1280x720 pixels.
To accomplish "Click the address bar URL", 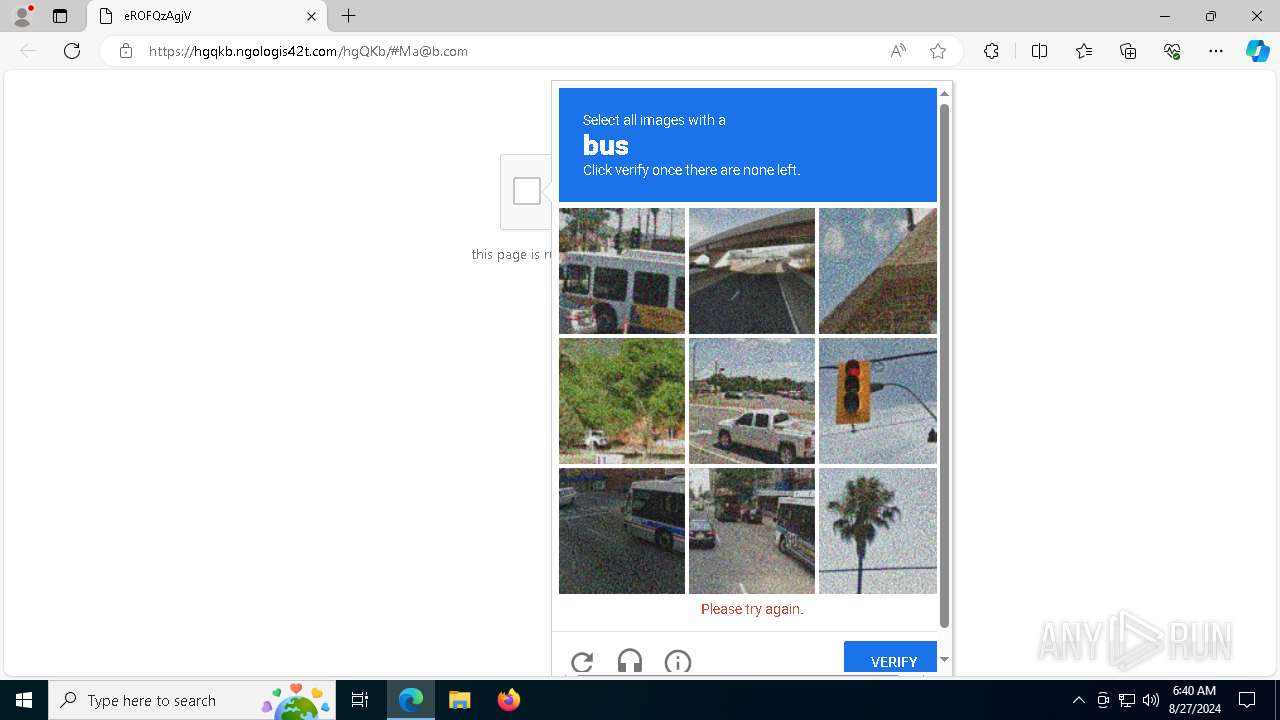I will pyautogui.click(x=308, y=51).
